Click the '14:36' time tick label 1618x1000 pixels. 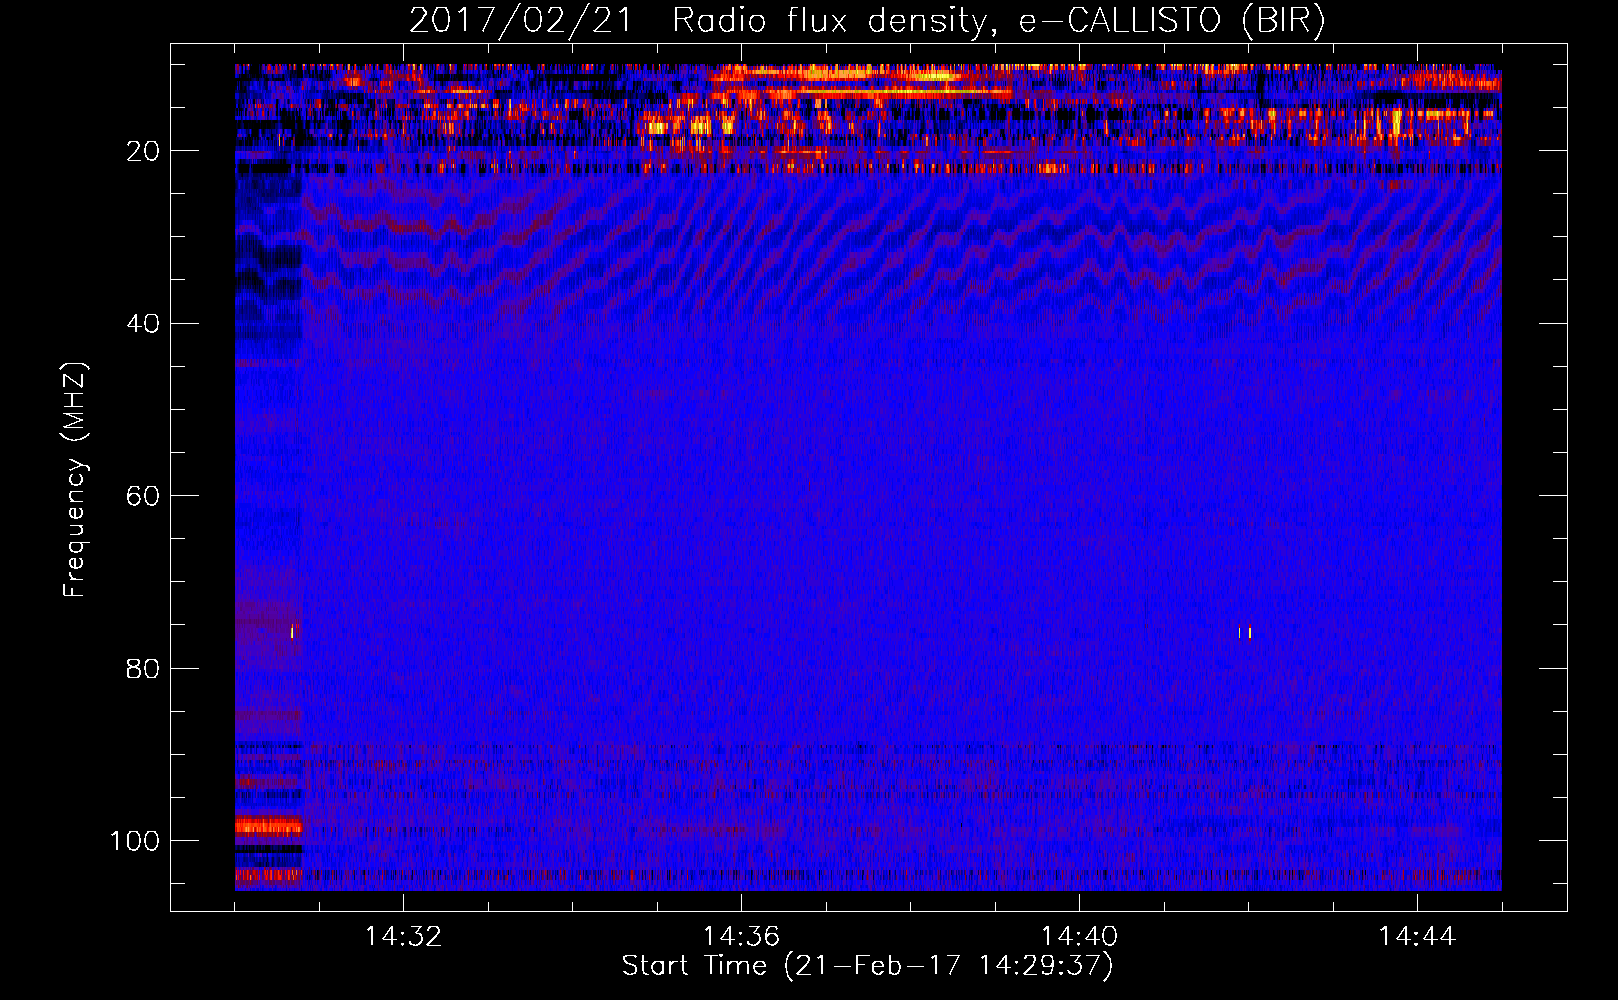click(x=741, y=937)
